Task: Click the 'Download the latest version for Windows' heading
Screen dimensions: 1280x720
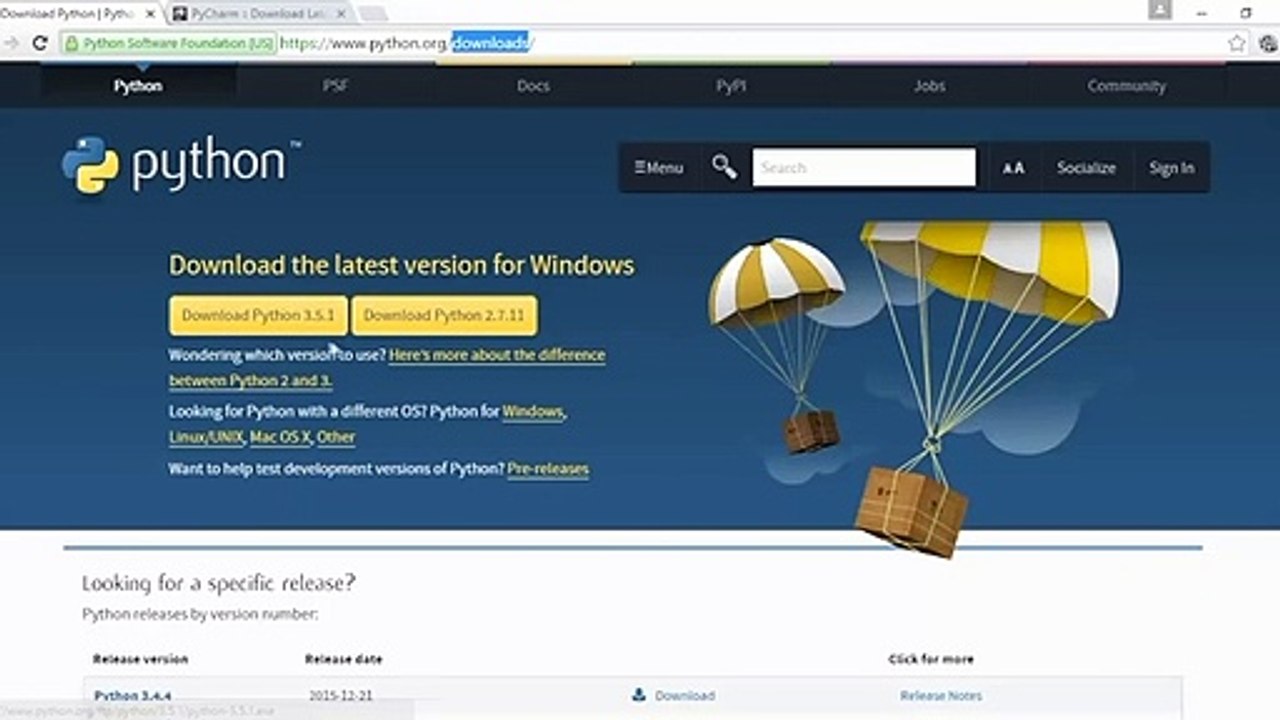Action: point(401,265)
